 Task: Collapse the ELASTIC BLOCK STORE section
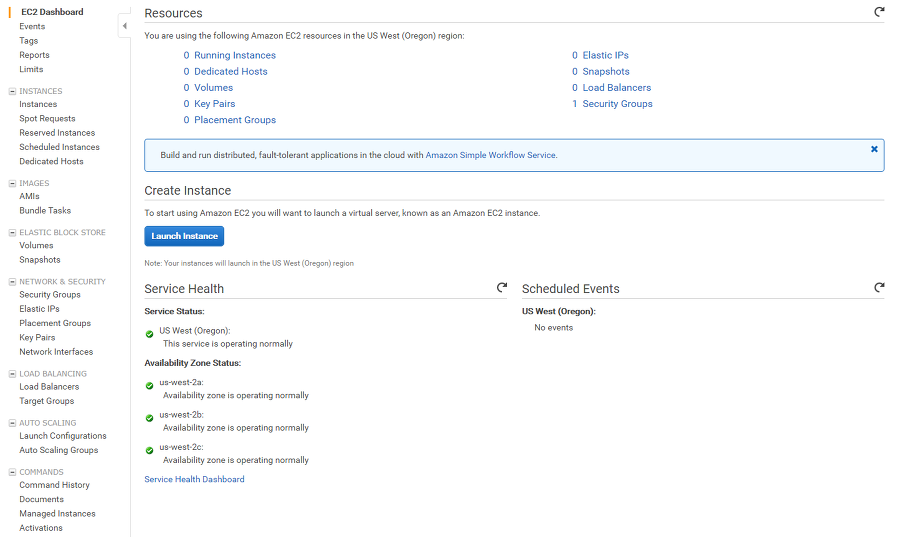(x=12, y=232)
